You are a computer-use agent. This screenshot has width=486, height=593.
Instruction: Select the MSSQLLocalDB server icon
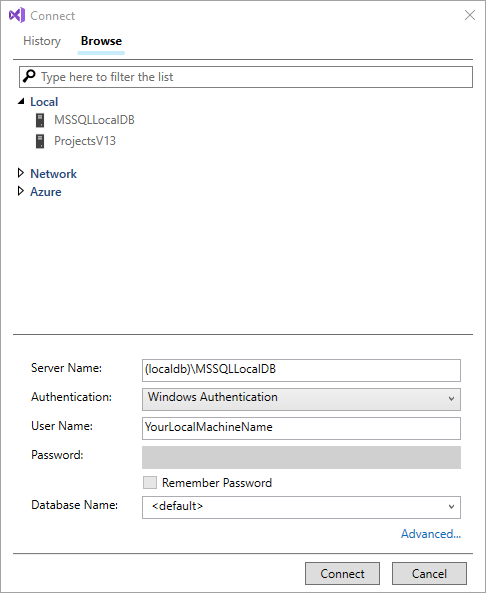click(40, 120)
